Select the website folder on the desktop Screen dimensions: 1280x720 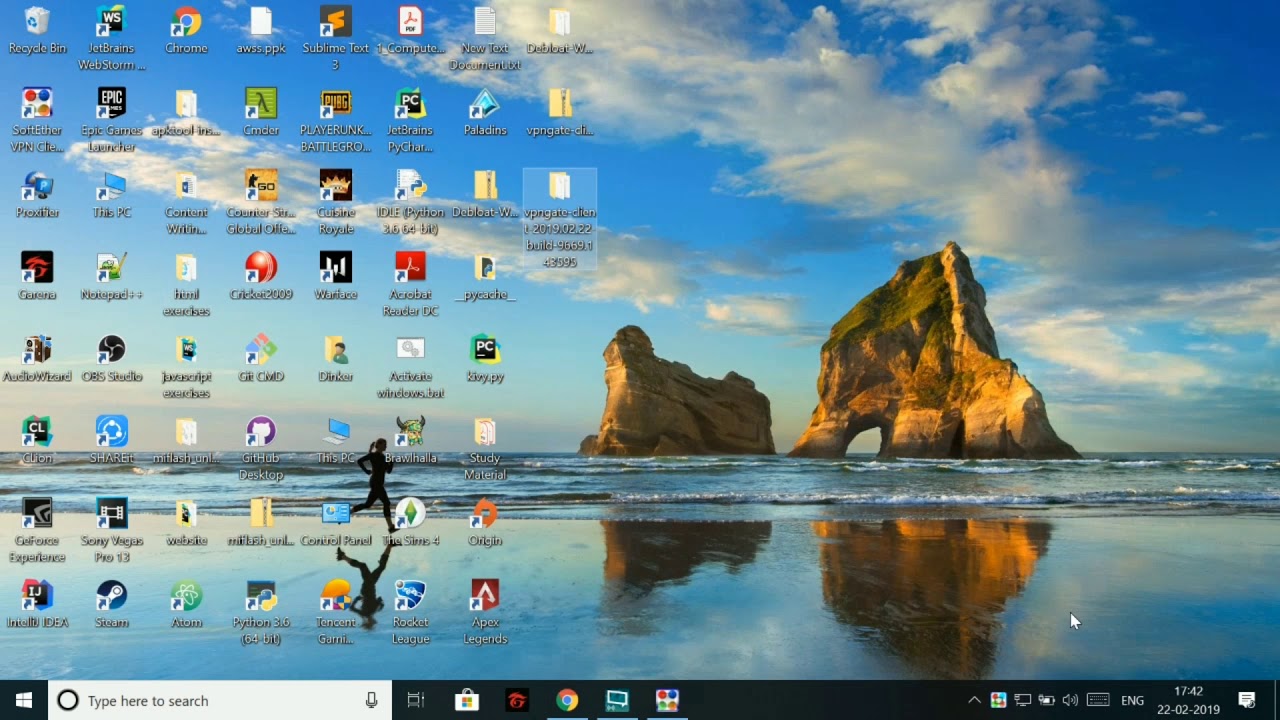click(186, 522)
